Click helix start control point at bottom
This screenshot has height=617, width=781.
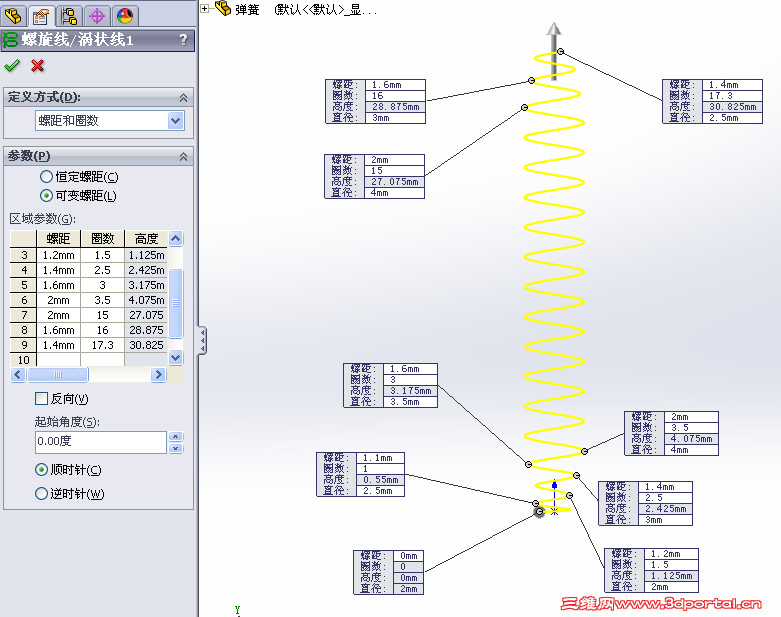pyautogui.click(x=539, y=511)
